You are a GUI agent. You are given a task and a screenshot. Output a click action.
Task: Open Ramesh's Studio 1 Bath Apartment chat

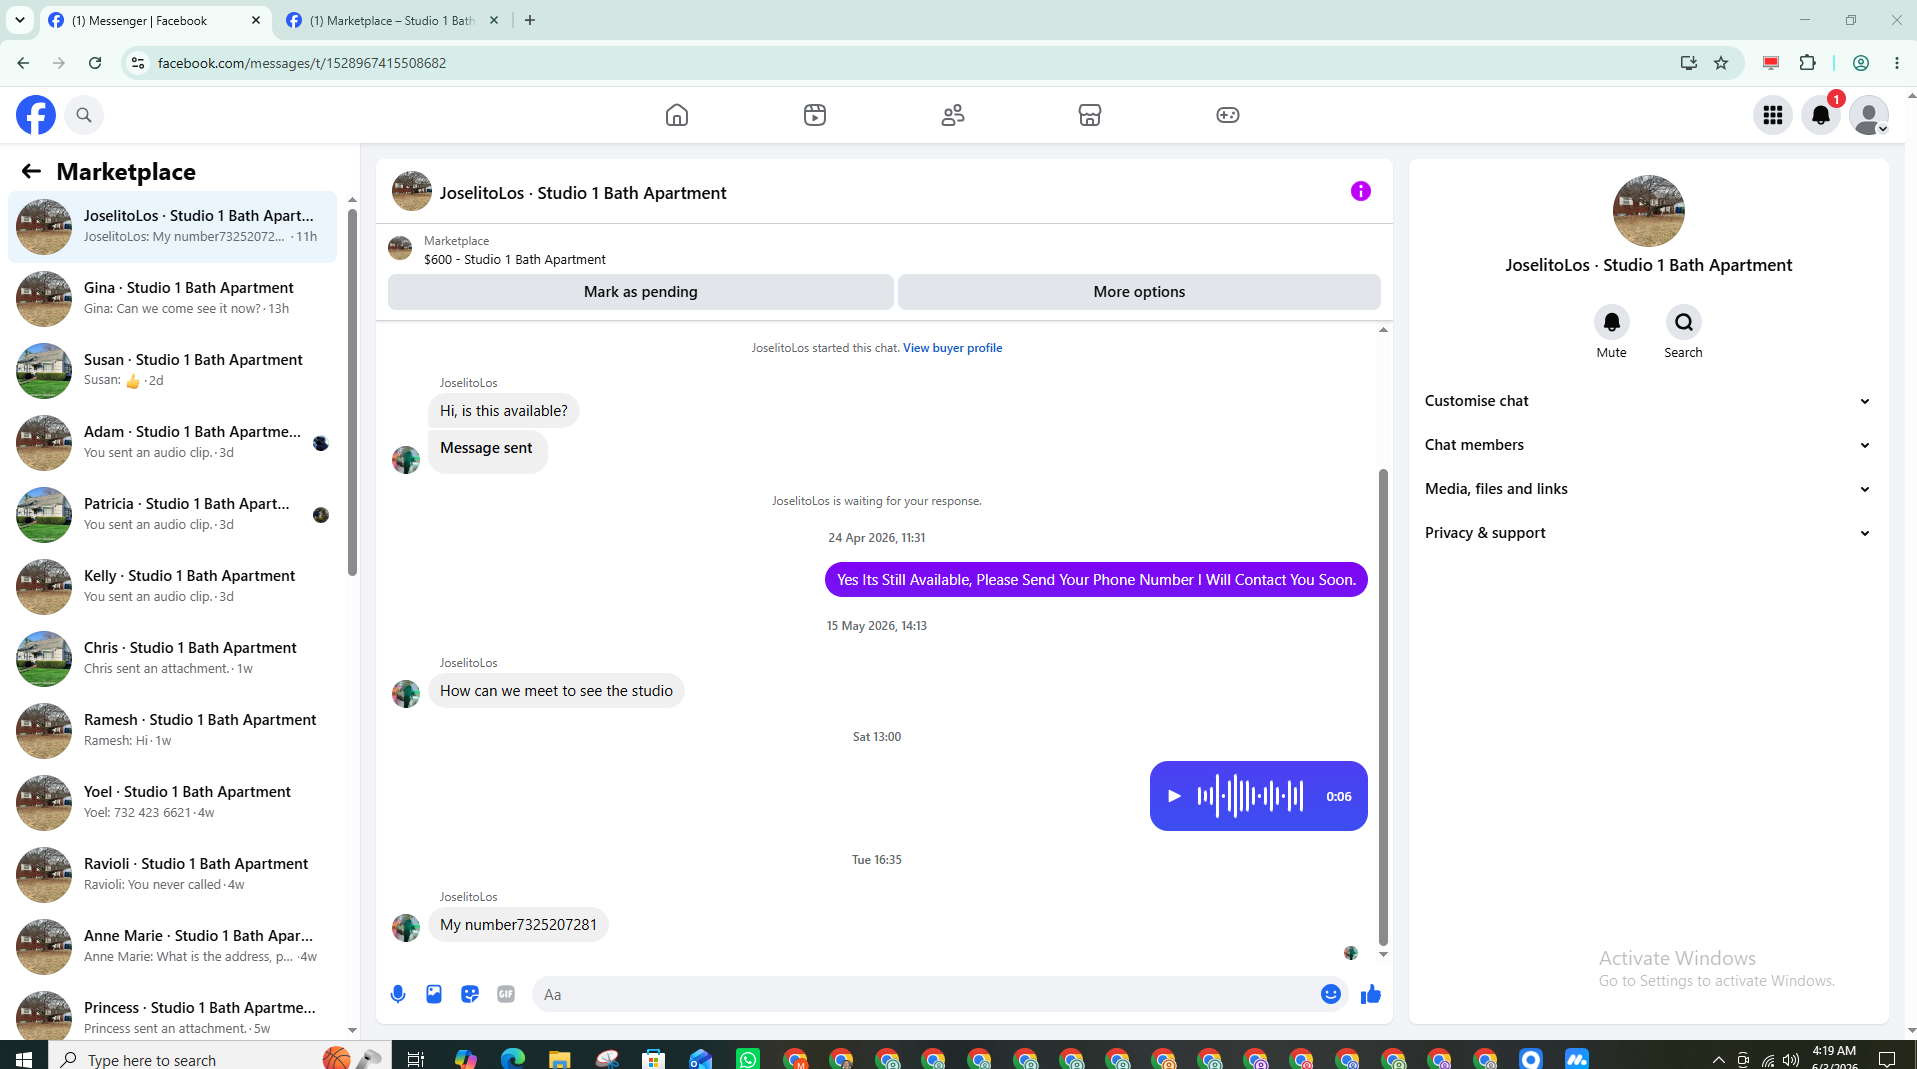pyautogui.click(x=173, y=730)
